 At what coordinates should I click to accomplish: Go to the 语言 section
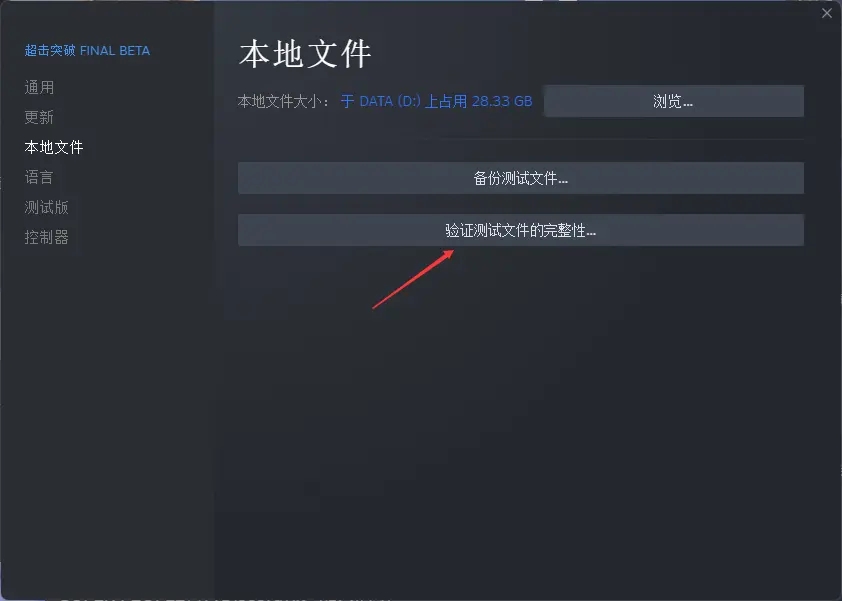(x=39, y=177)
